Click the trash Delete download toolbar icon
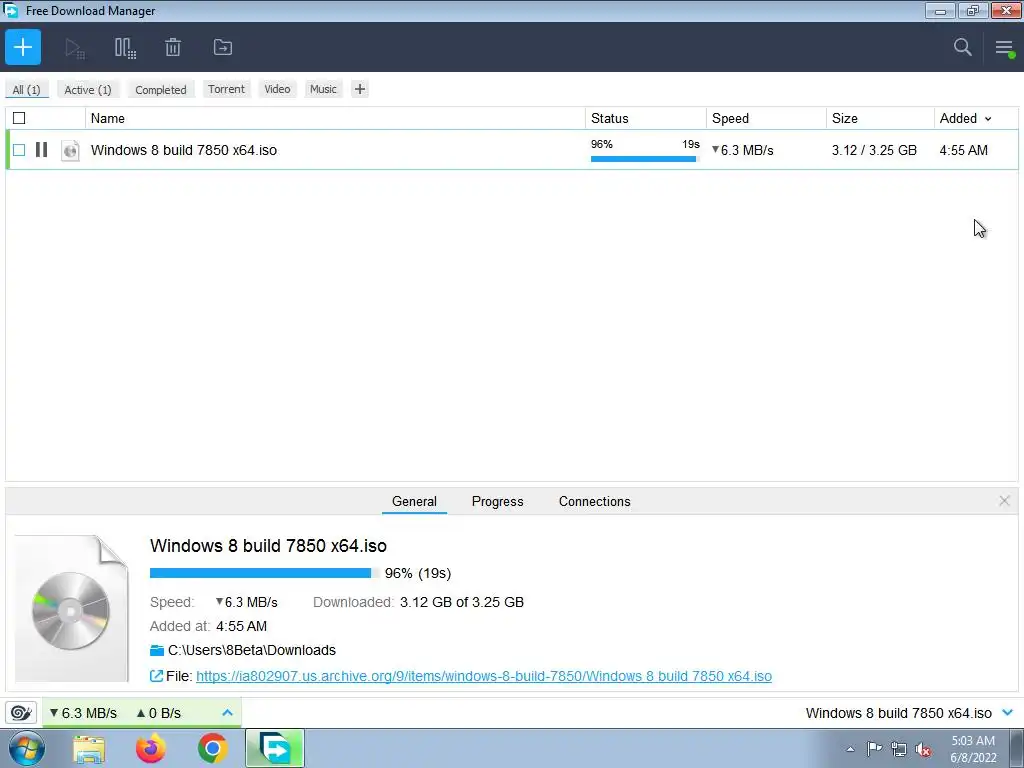Image resolution: width=1024 pixels, height=768 pixels. point(173,47)
